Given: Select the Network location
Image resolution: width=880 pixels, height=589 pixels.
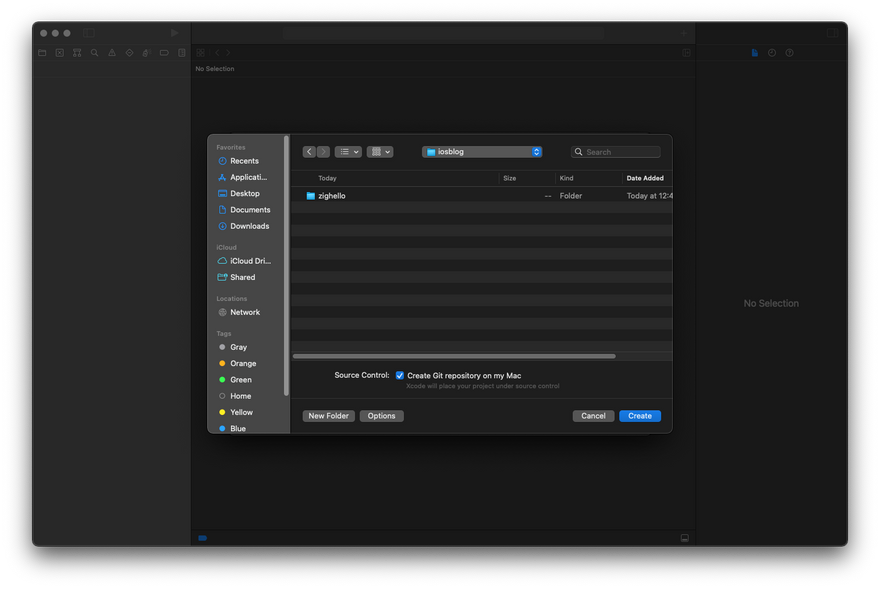Looking at the screenshot, I should [244, 312].
